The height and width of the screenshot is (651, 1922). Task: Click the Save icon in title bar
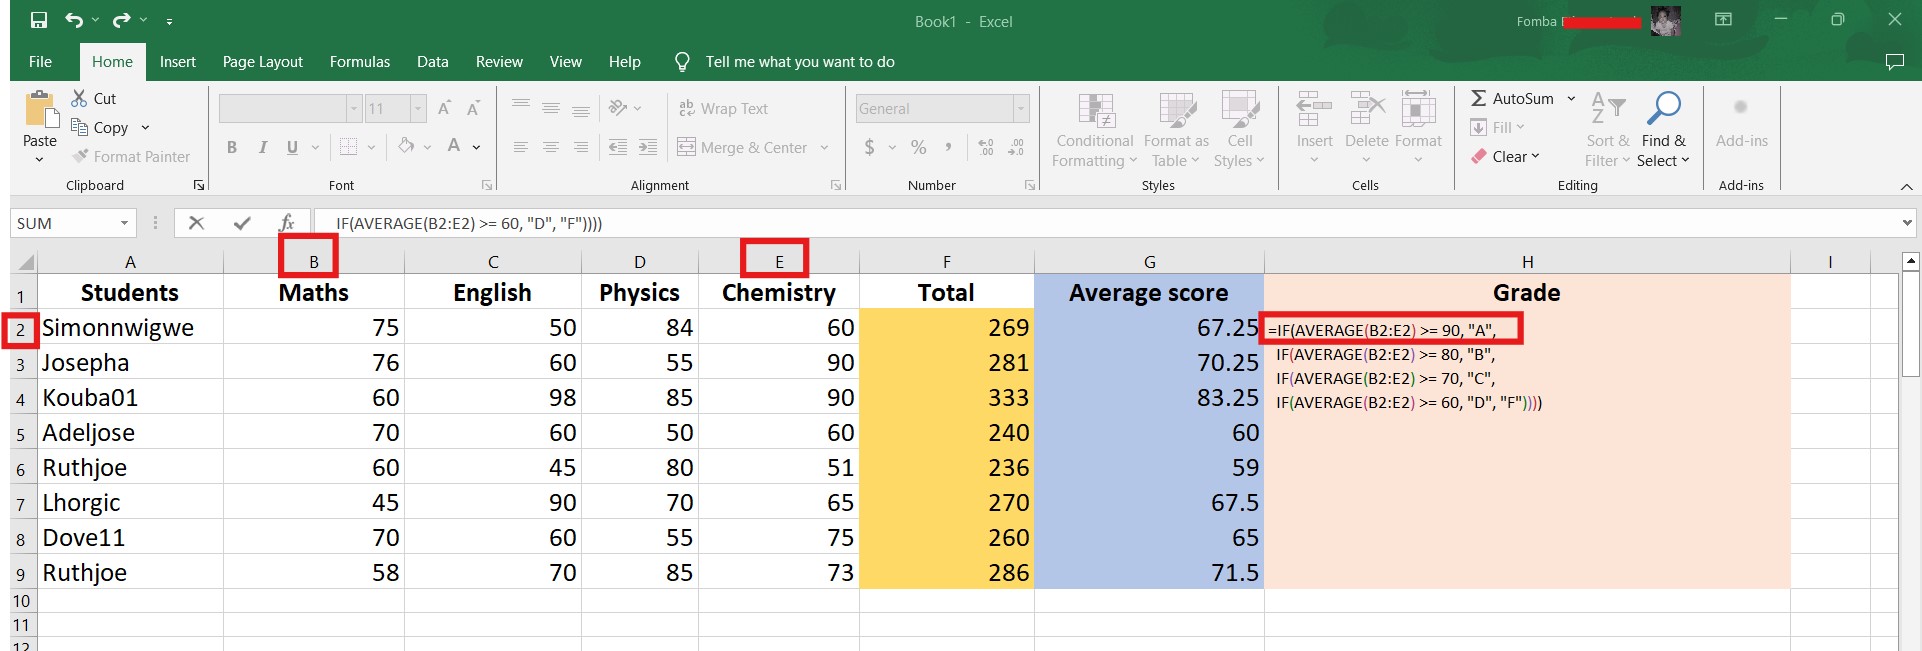(x=39, y=20)
